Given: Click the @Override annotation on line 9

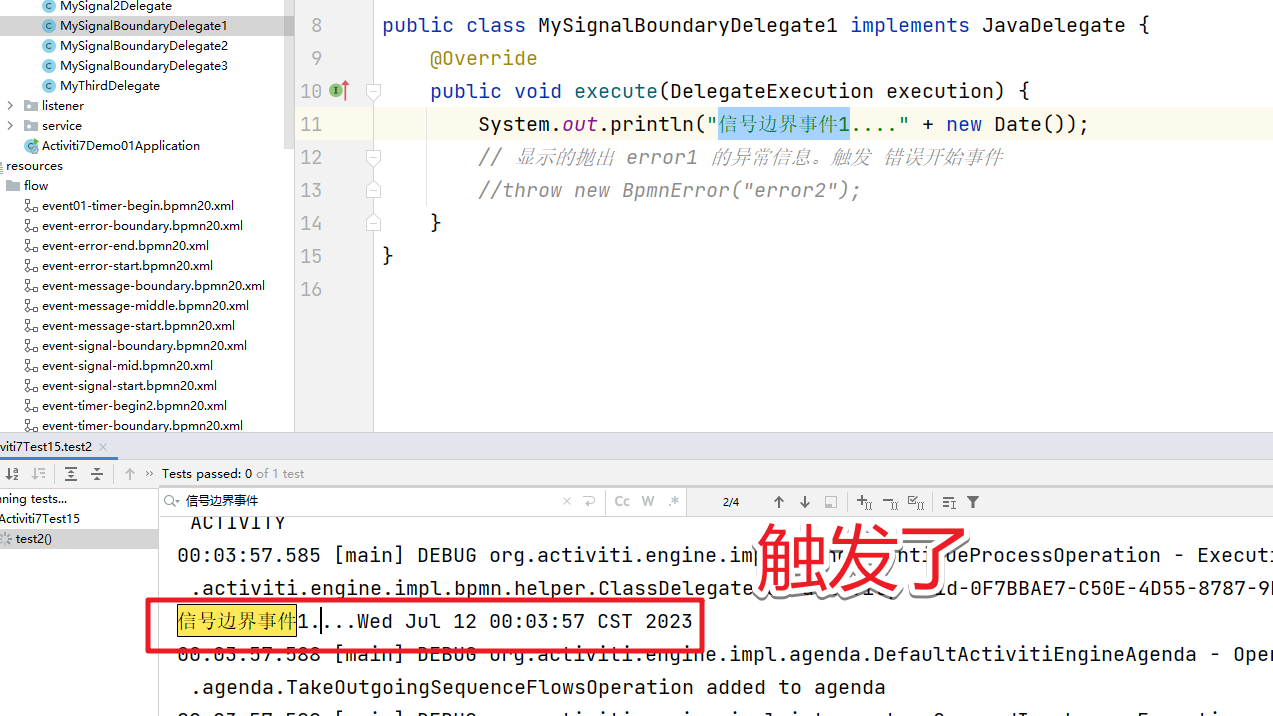Looking at the screenshot, I should pos(484,58).
